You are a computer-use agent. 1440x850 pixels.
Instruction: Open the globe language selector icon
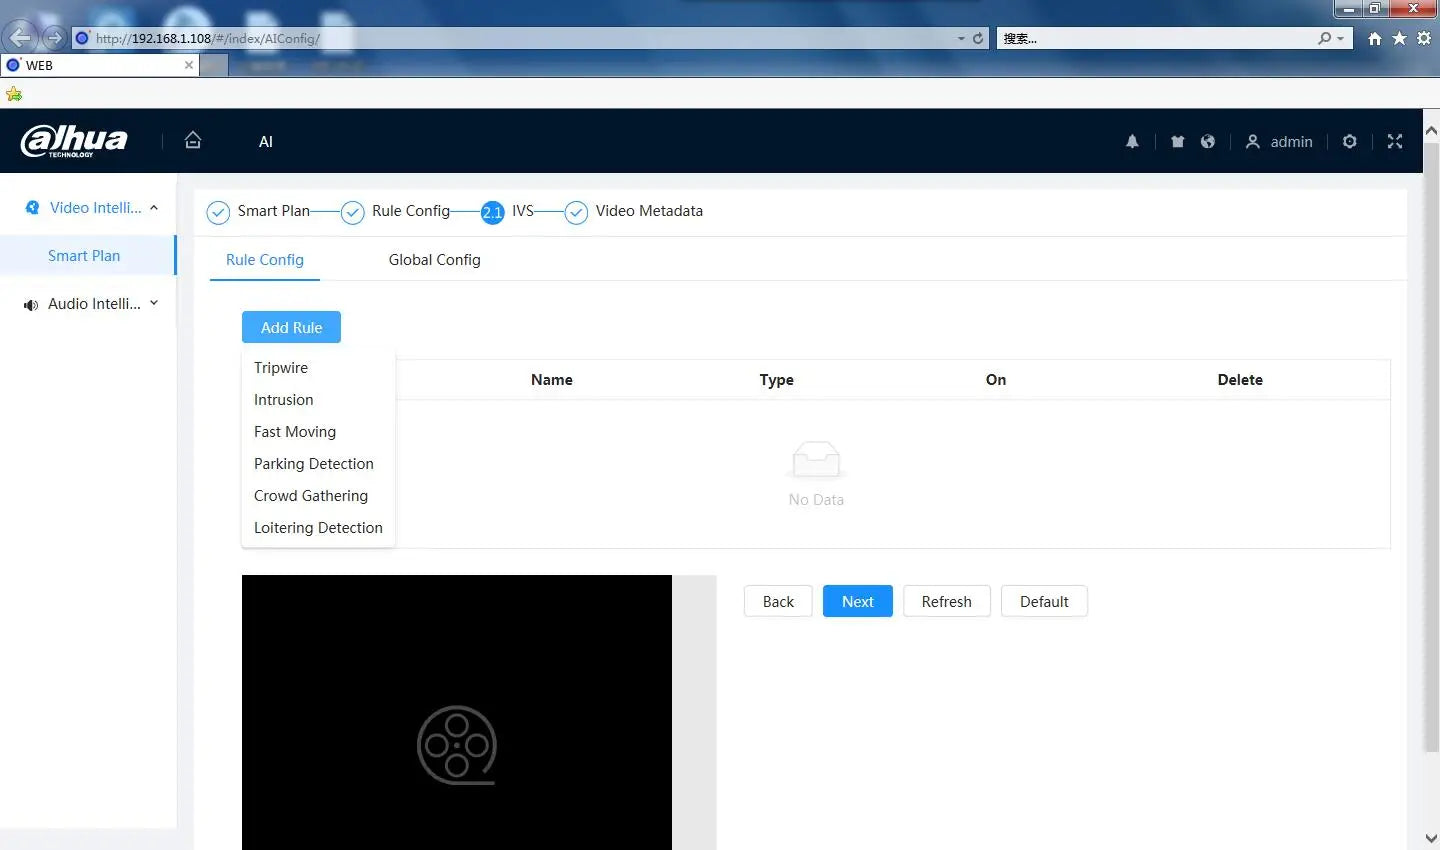pos(1208,142)
